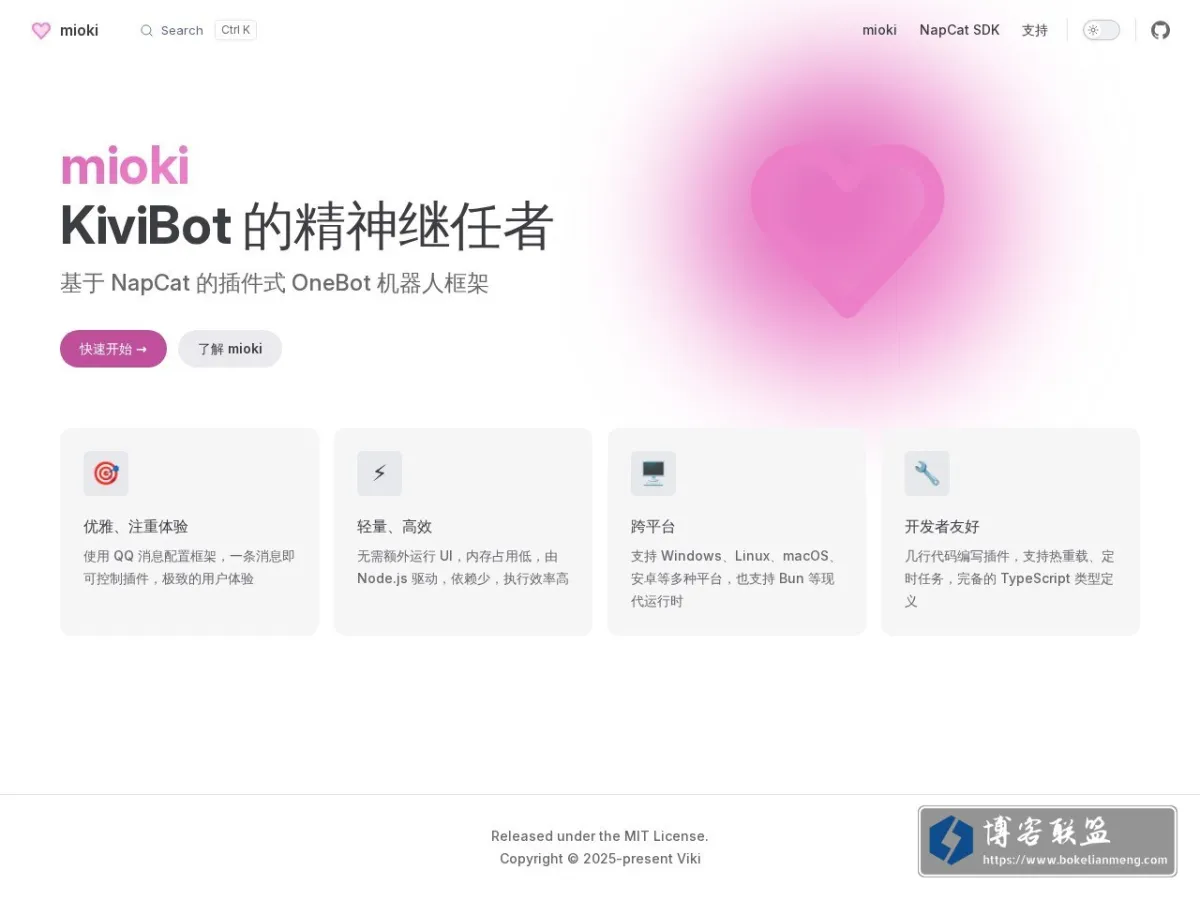The width and height of the screenshot is (1200, 900).
Task: Click the mioki site title link
Action: 79,30
